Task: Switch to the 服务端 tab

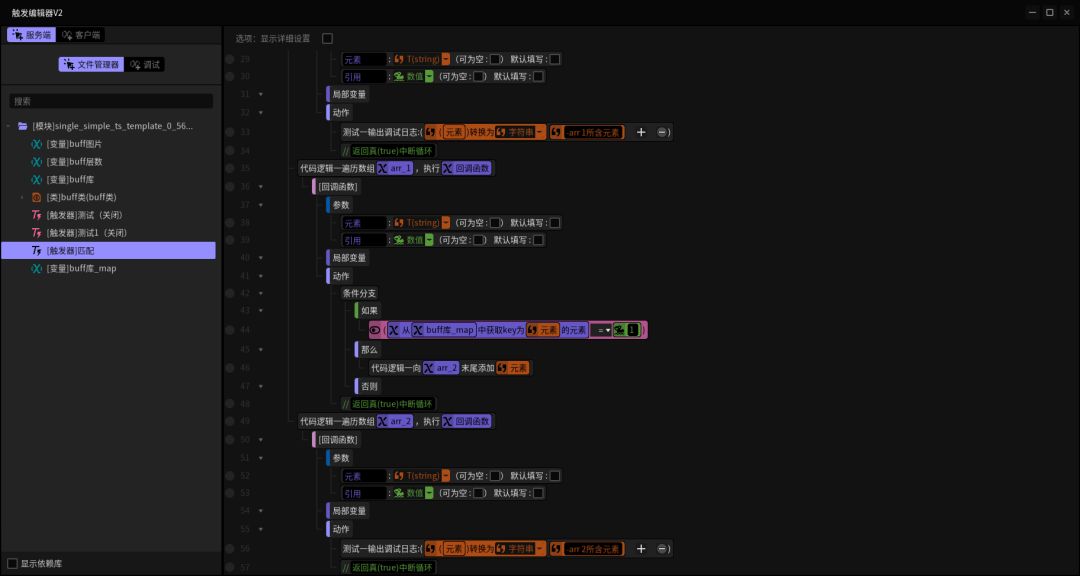Action: 31,34
